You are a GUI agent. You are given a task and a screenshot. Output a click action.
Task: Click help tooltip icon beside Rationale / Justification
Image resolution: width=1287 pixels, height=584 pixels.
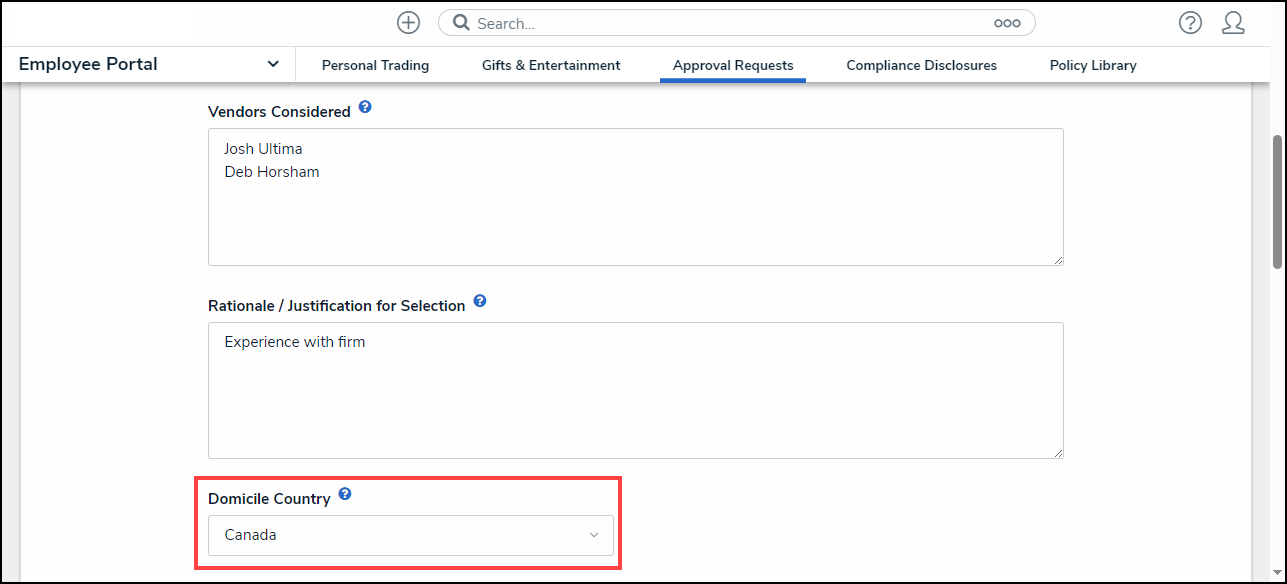[480, 301]
